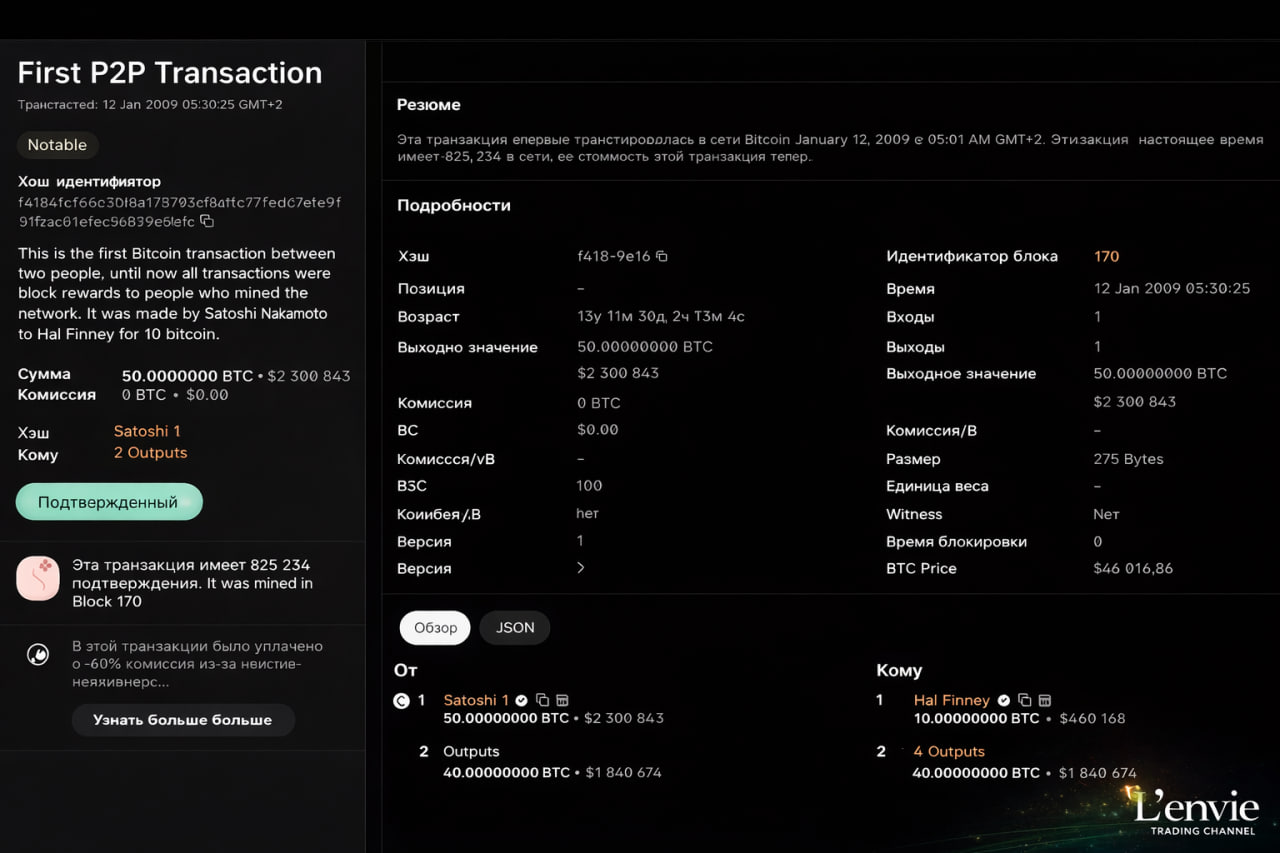Viewport: 1280px width, 853px height.
Task: Click the Notable tag badge
Action: coord(57,145)
